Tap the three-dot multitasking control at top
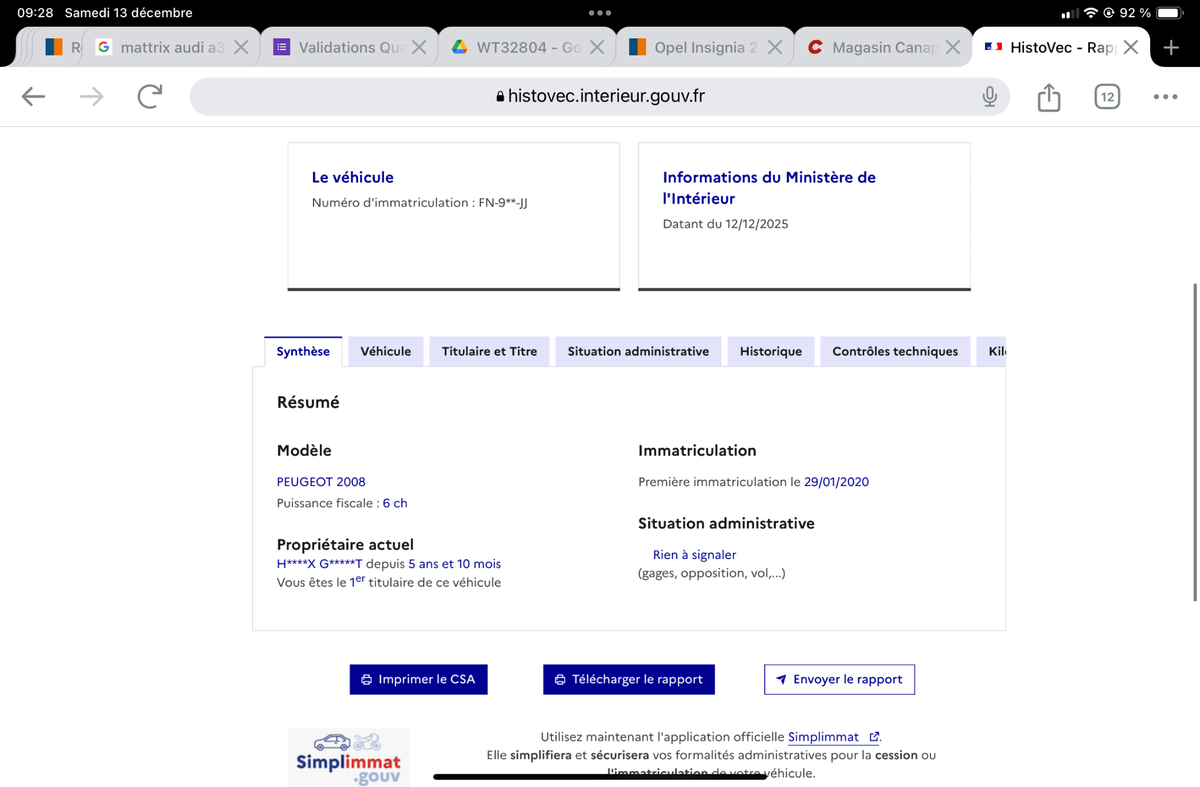Image resolution: width=1200 pixels, height=788 pixels. coord(600,13)
